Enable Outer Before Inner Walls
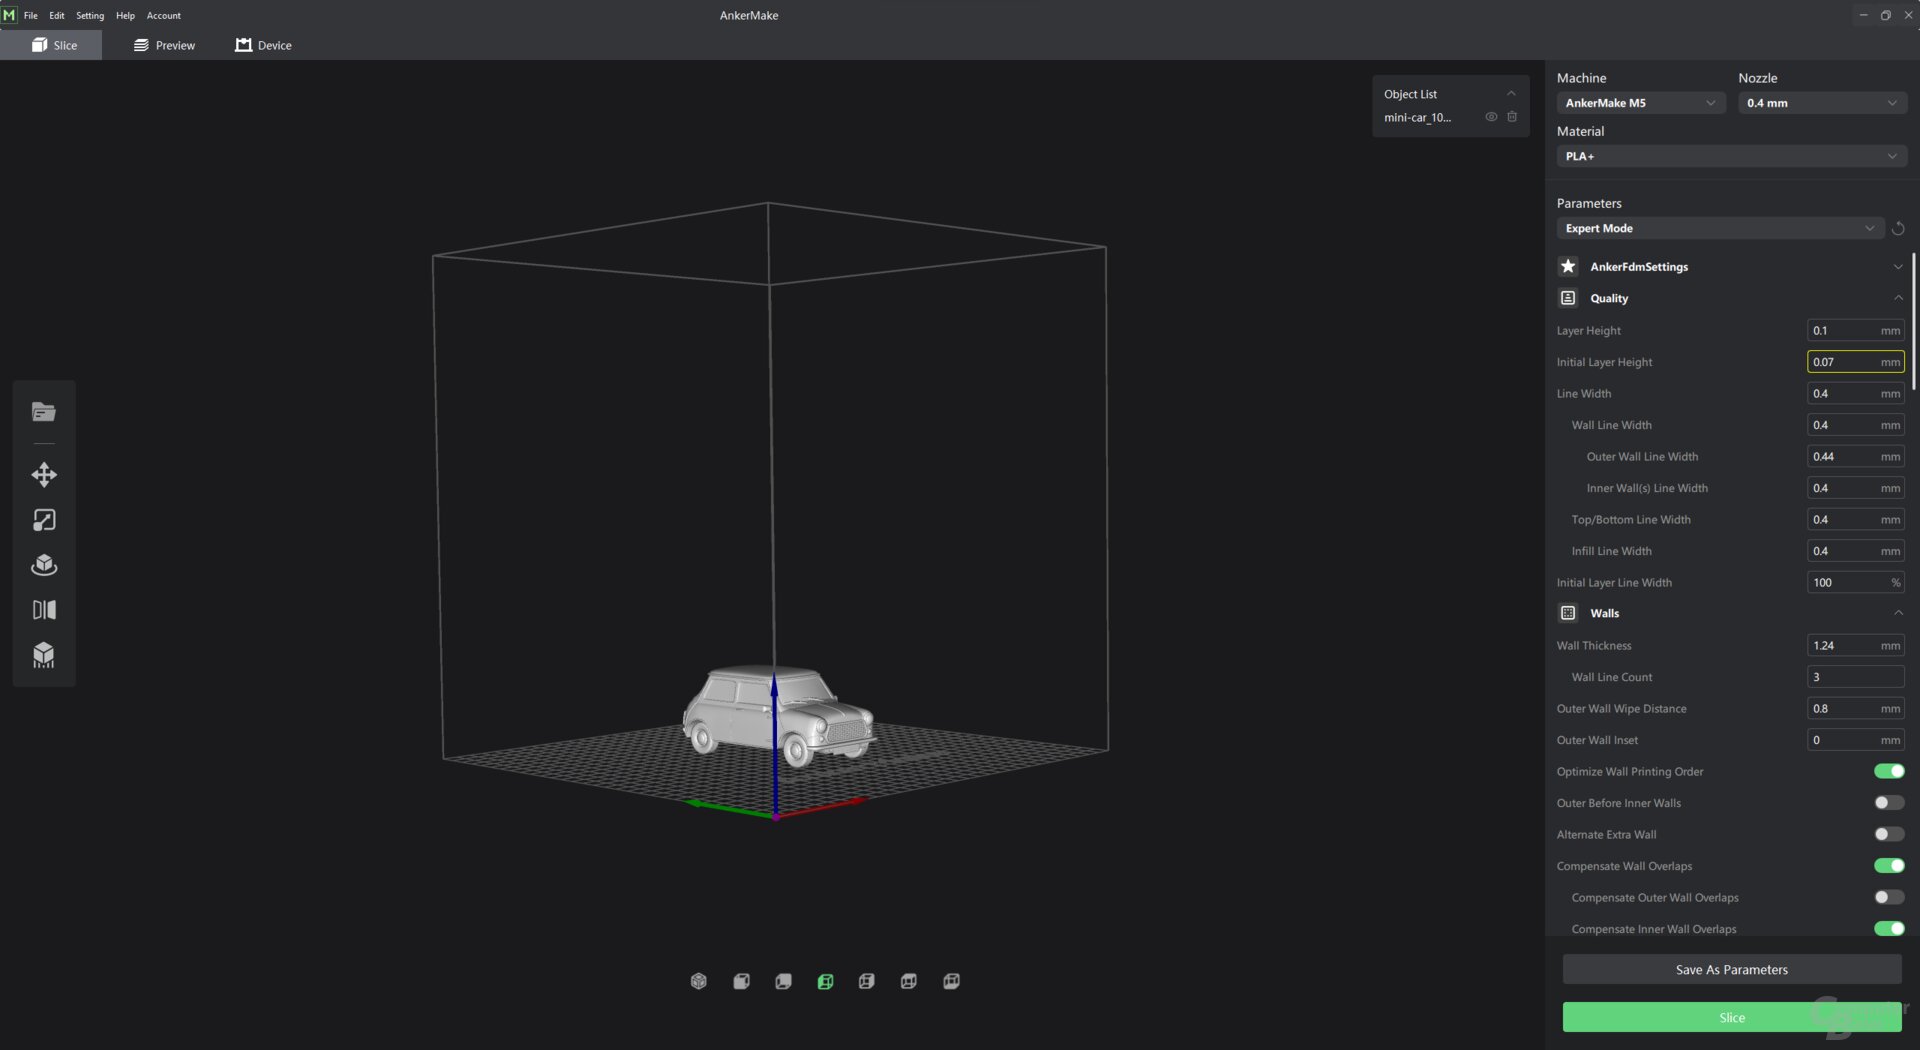The image size is (1920, 1050). [1888, 803]
